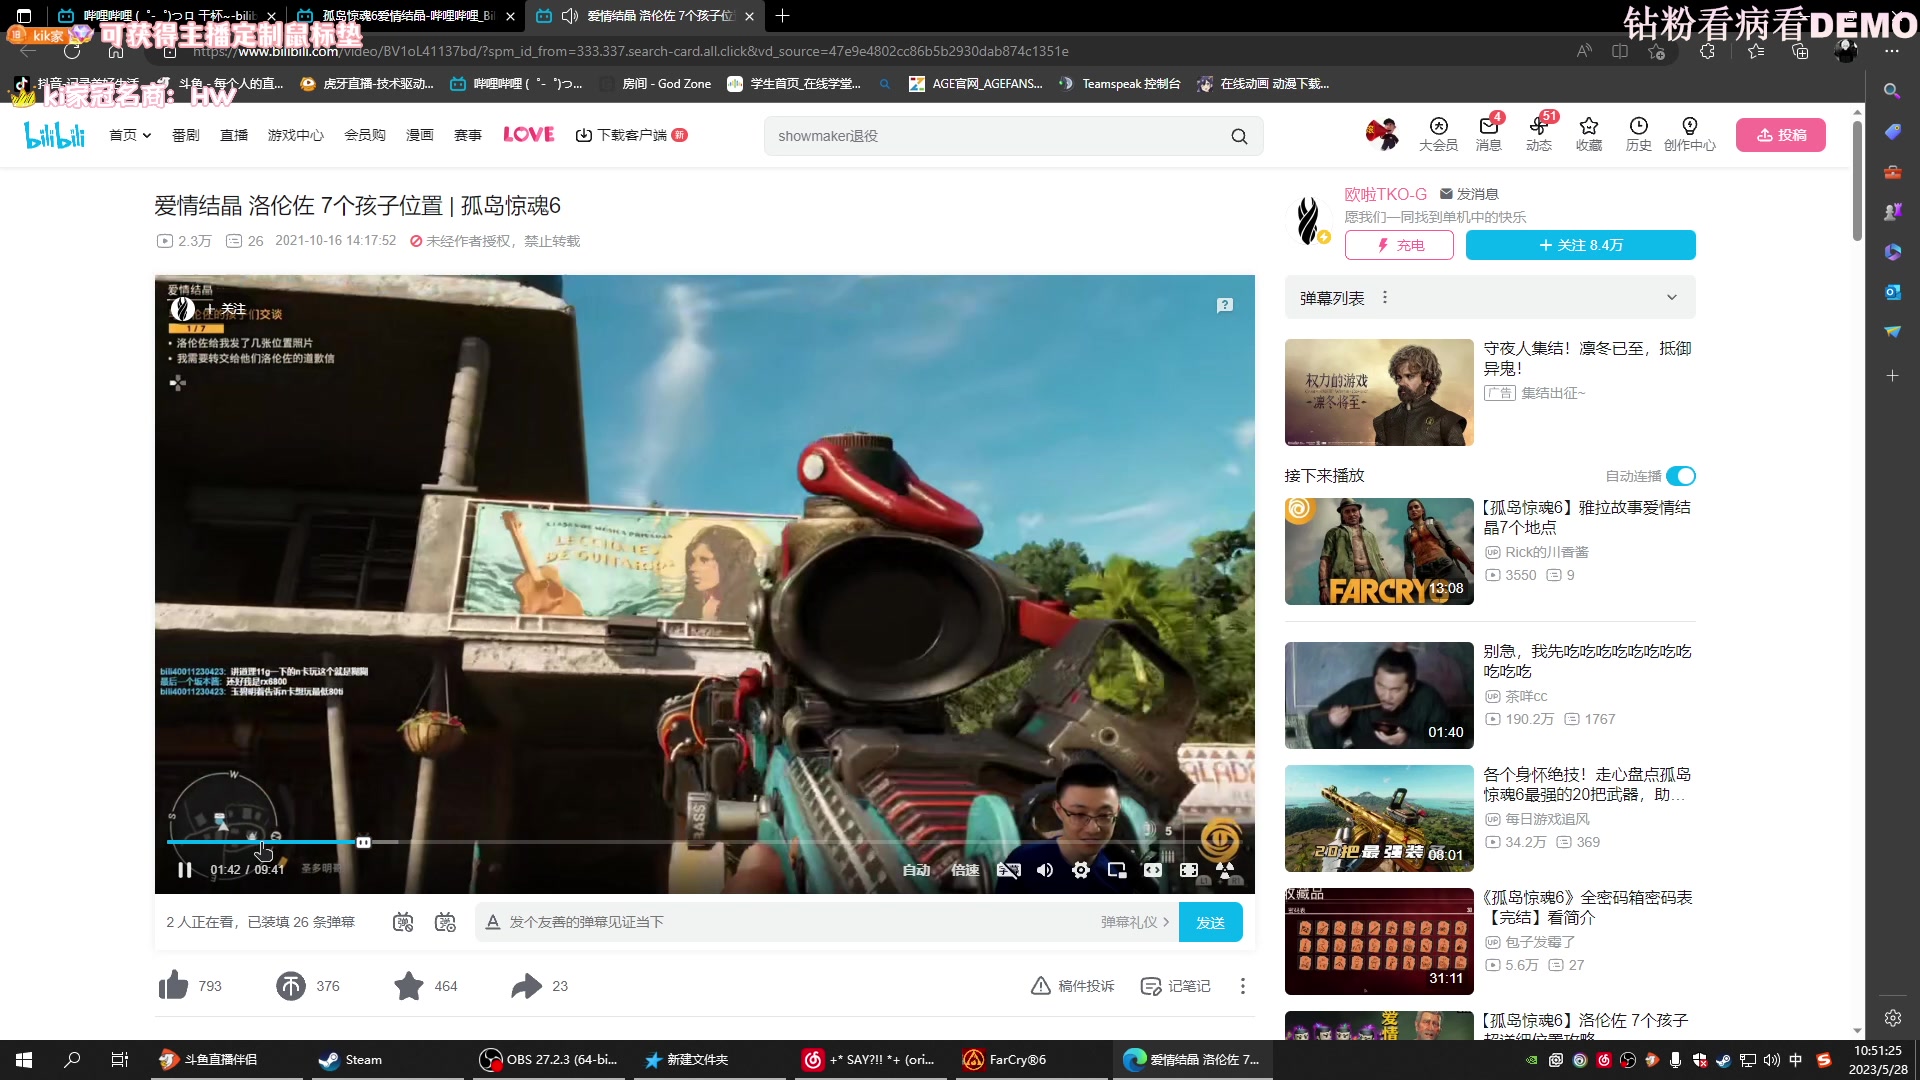Open the 大会员 icon
The image size is (1920, 1080).
tap(1438, 134)
